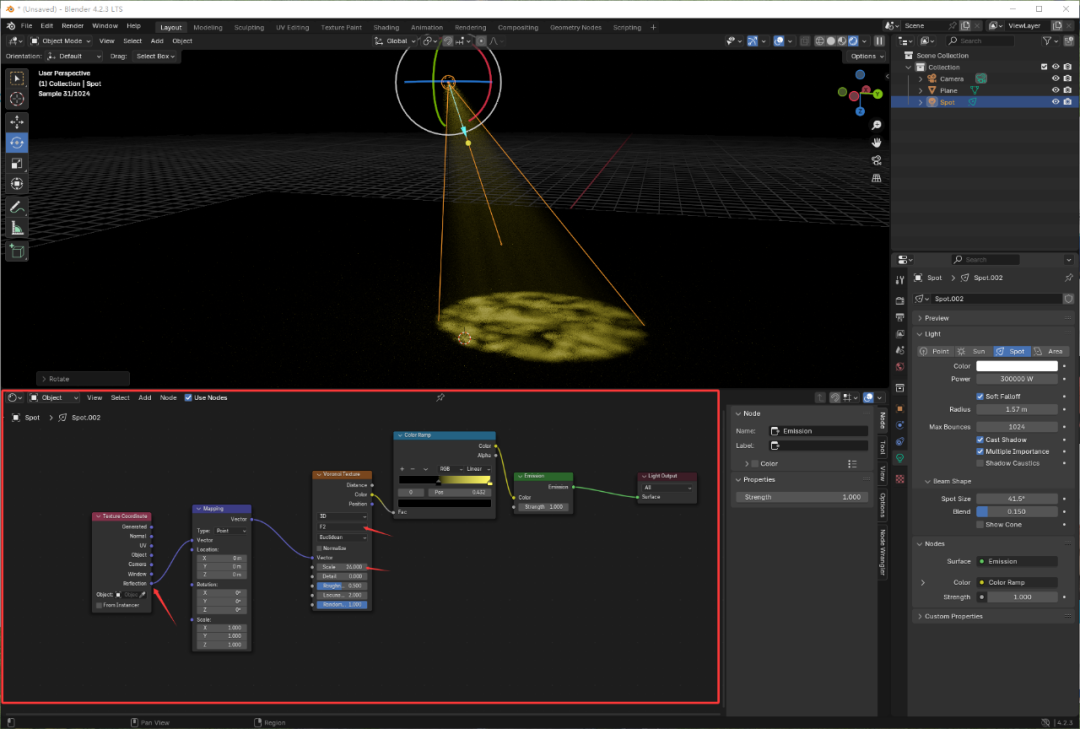Open the Object Mode dropdown
The height and width of the screenshot is (729, 1080).
point(60,41)
